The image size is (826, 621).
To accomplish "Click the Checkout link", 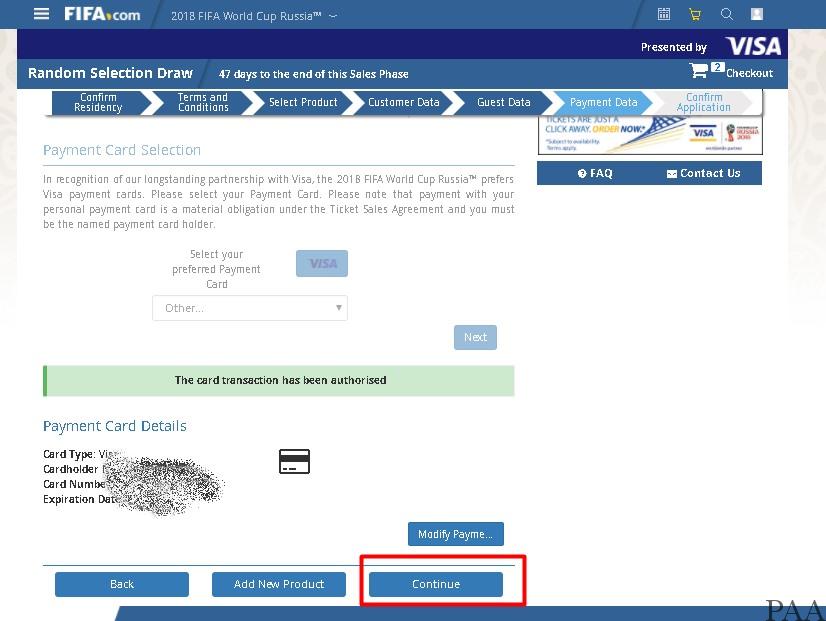I will pos(749,73).
